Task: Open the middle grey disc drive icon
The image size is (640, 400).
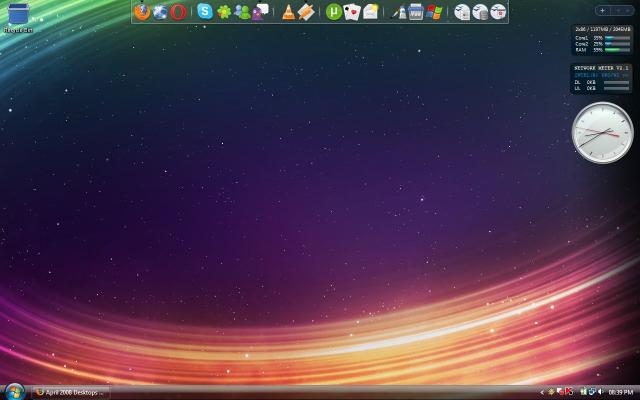Action: coord(480,12)
